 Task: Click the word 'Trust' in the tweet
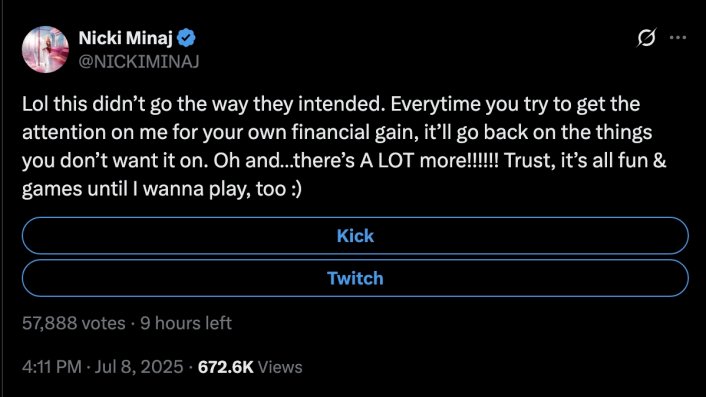(x=529, y=161)
